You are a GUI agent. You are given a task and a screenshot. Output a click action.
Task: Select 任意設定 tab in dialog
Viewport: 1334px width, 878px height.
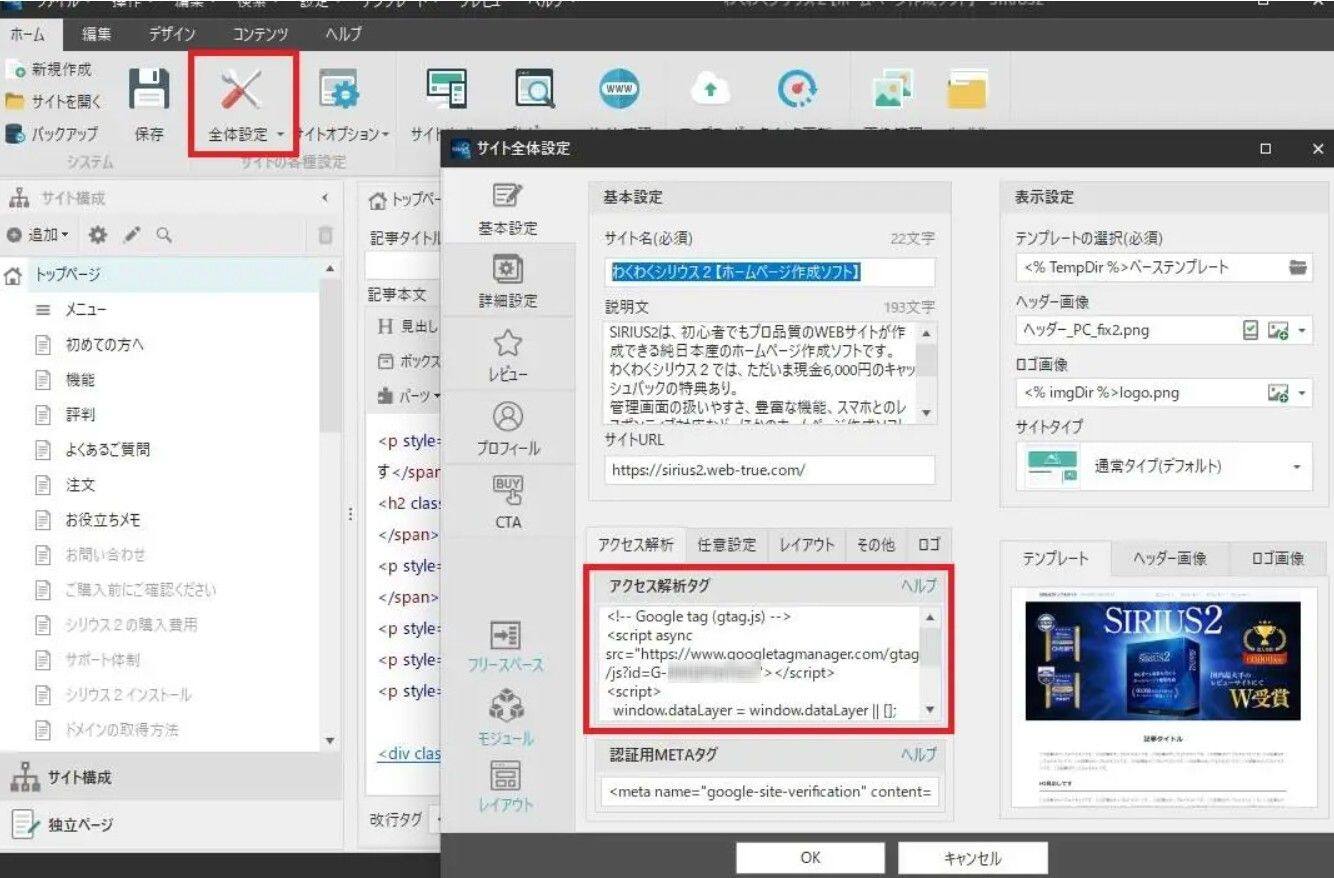tap(727, 545)
